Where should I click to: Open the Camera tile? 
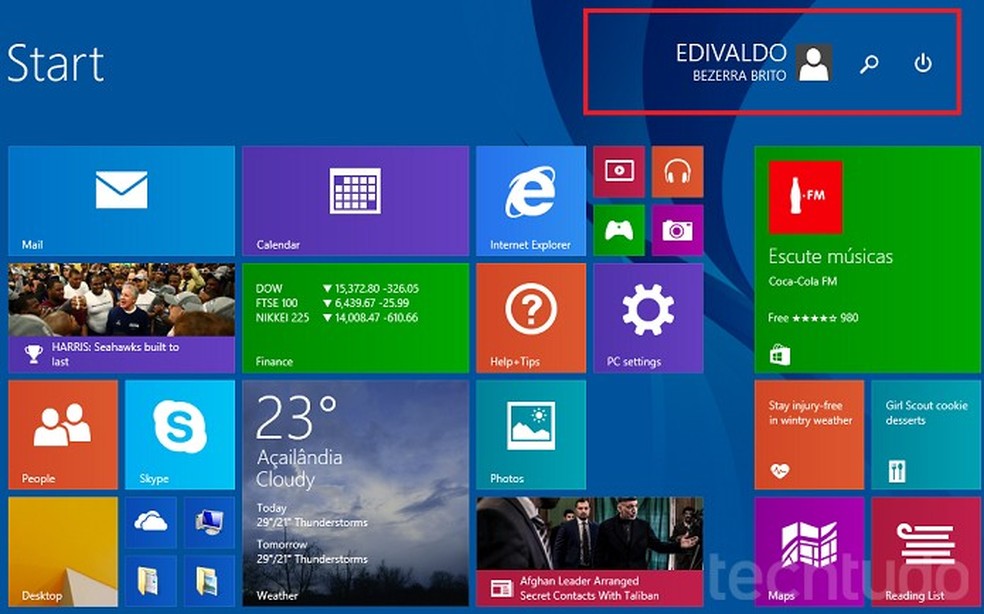pos(677,230)
